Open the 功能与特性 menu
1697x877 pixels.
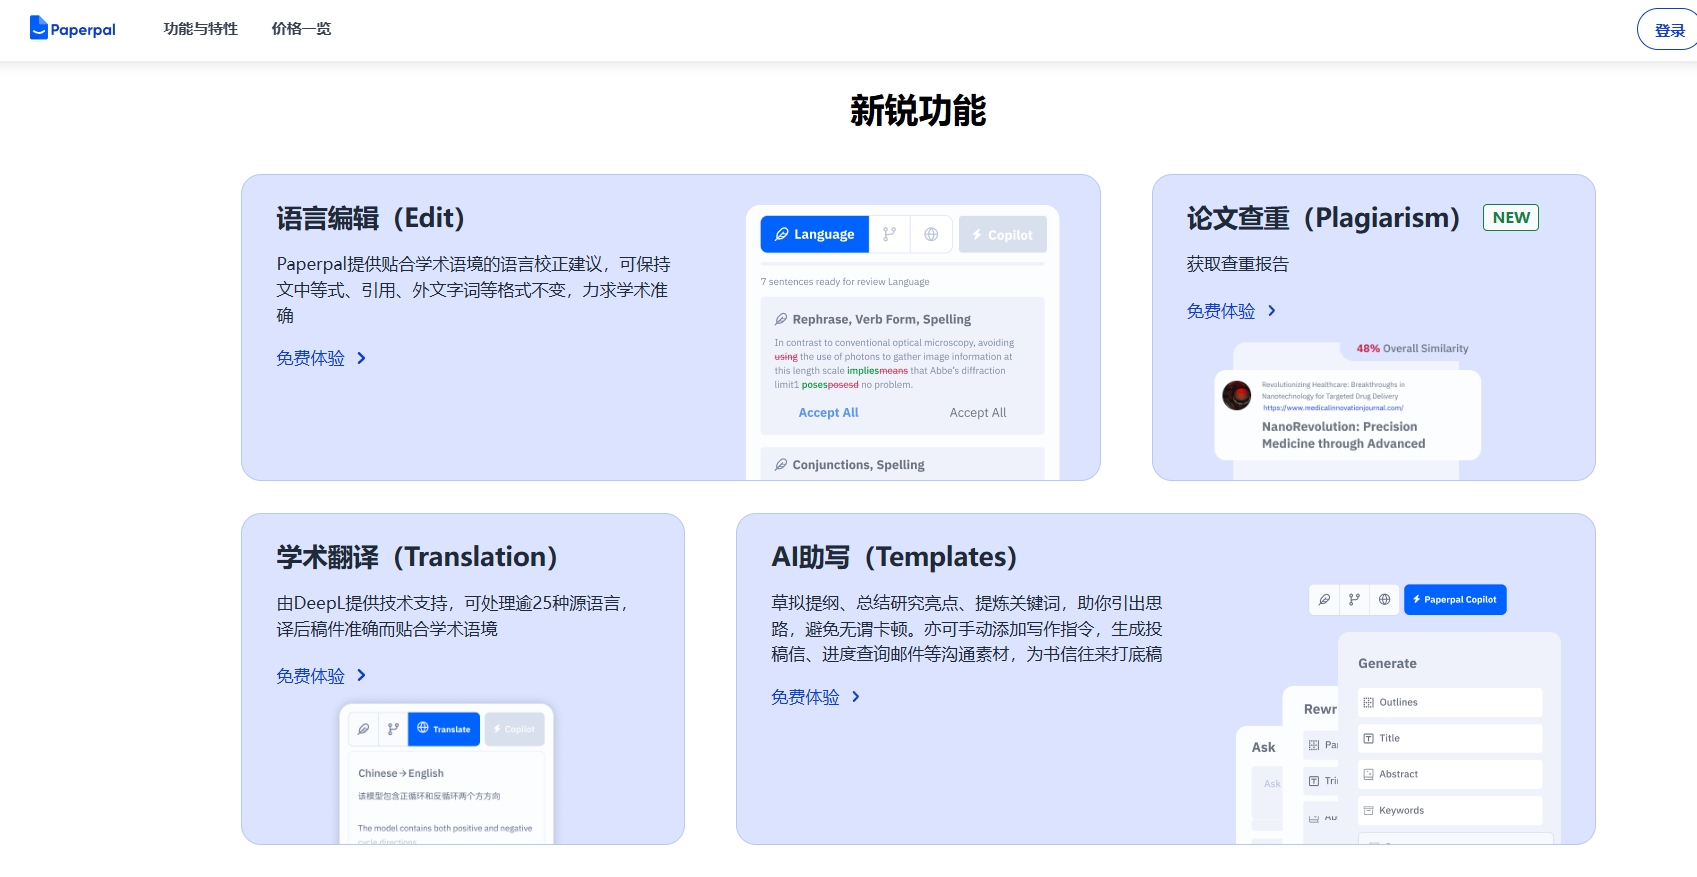pos(200,29)
